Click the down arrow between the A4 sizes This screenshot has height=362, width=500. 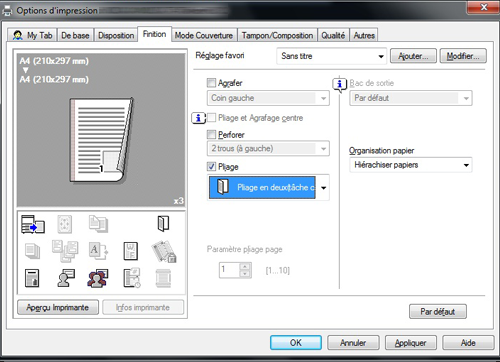coord(26,70)
